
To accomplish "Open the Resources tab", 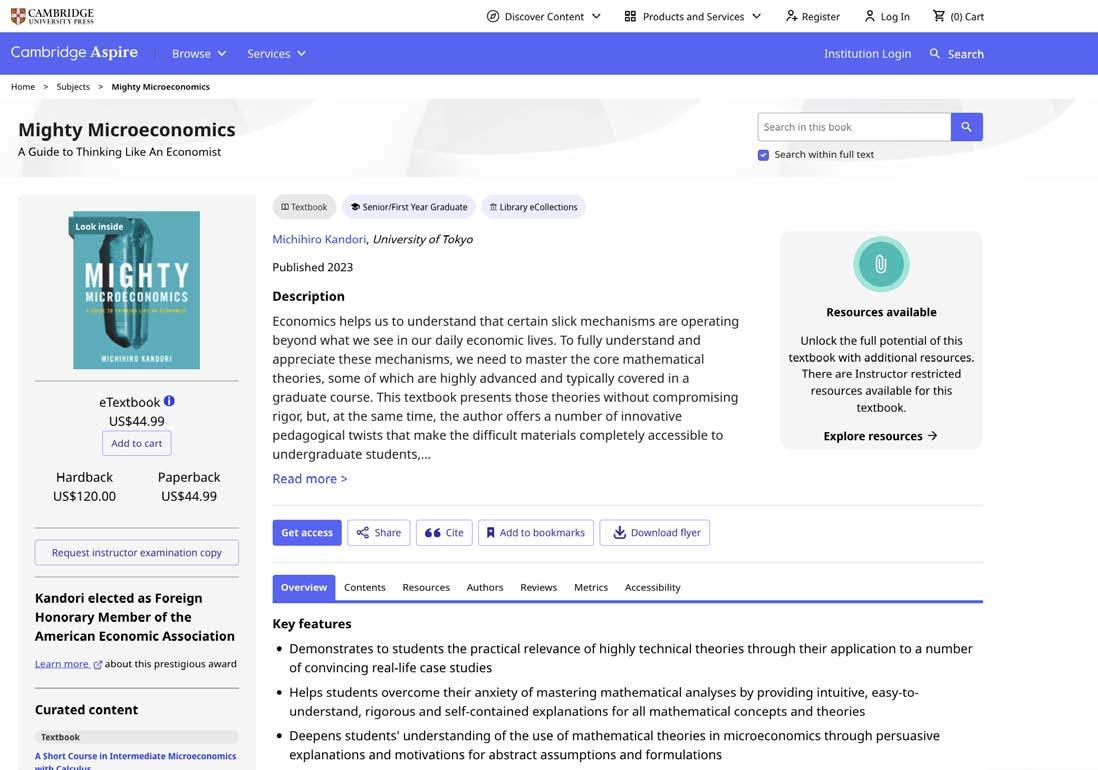I will pos(426,587).
